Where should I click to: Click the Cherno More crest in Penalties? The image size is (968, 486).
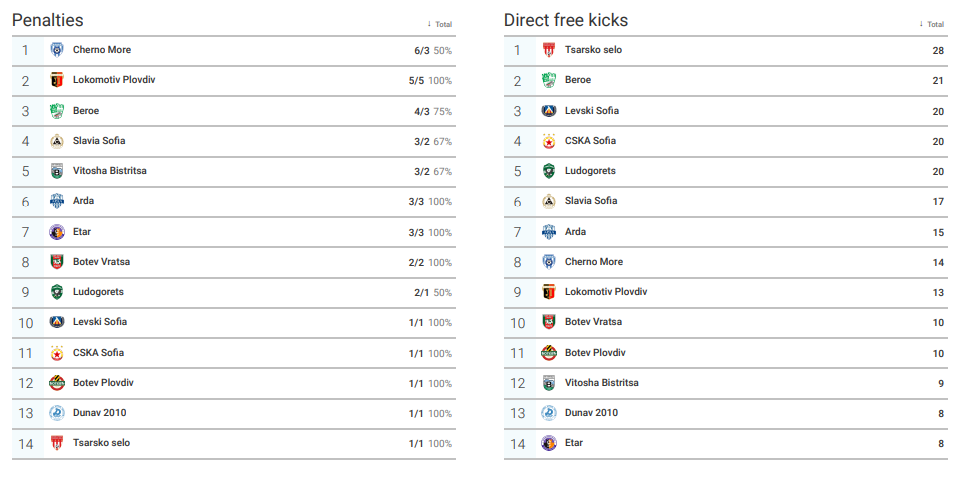point(57,50)
